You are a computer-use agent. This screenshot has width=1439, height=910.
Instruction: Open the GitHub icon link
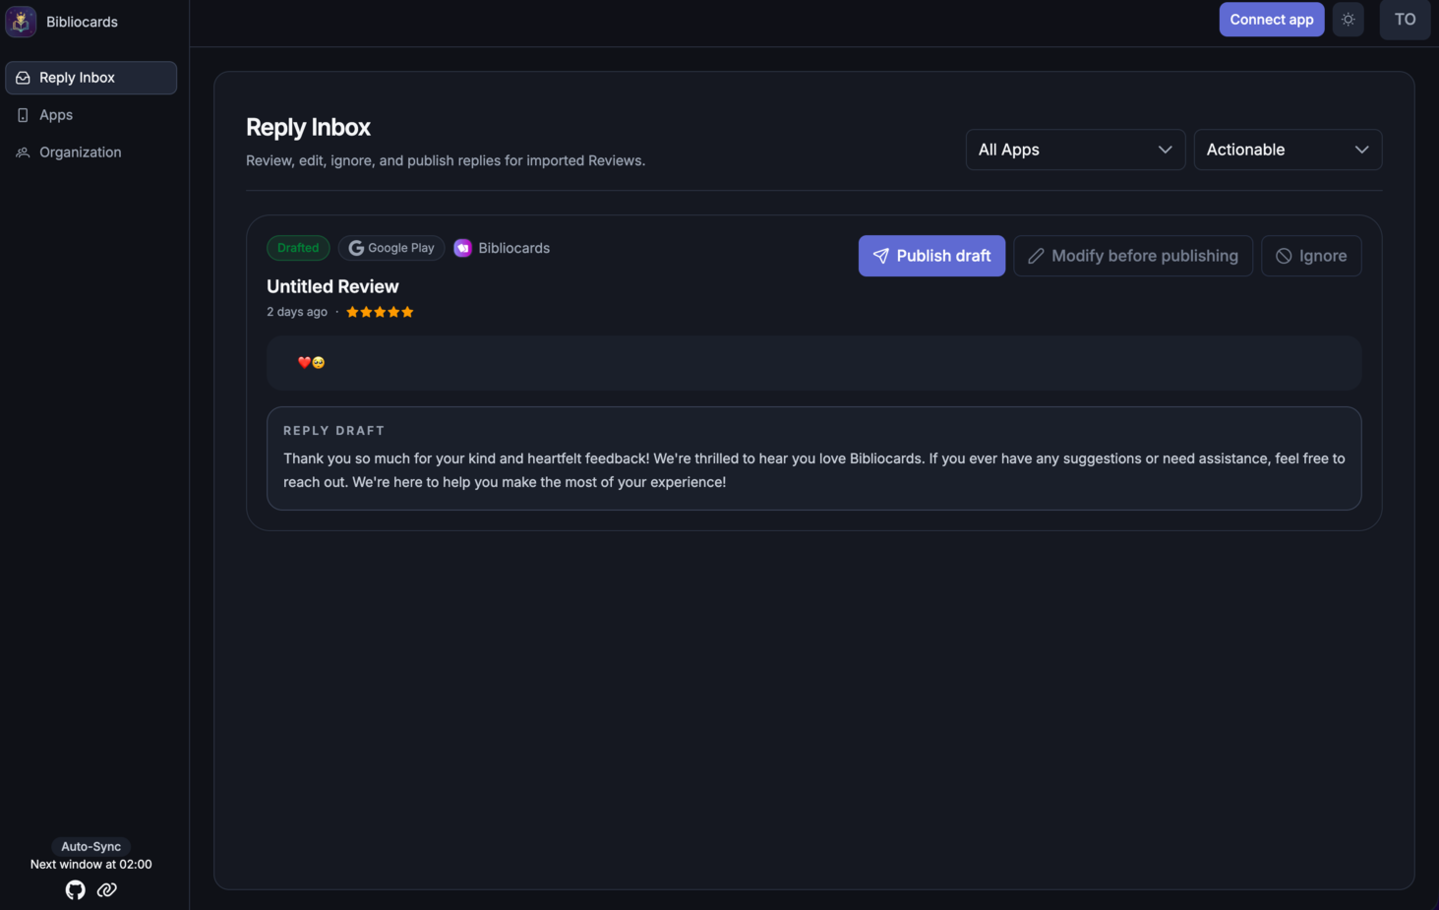75,890
